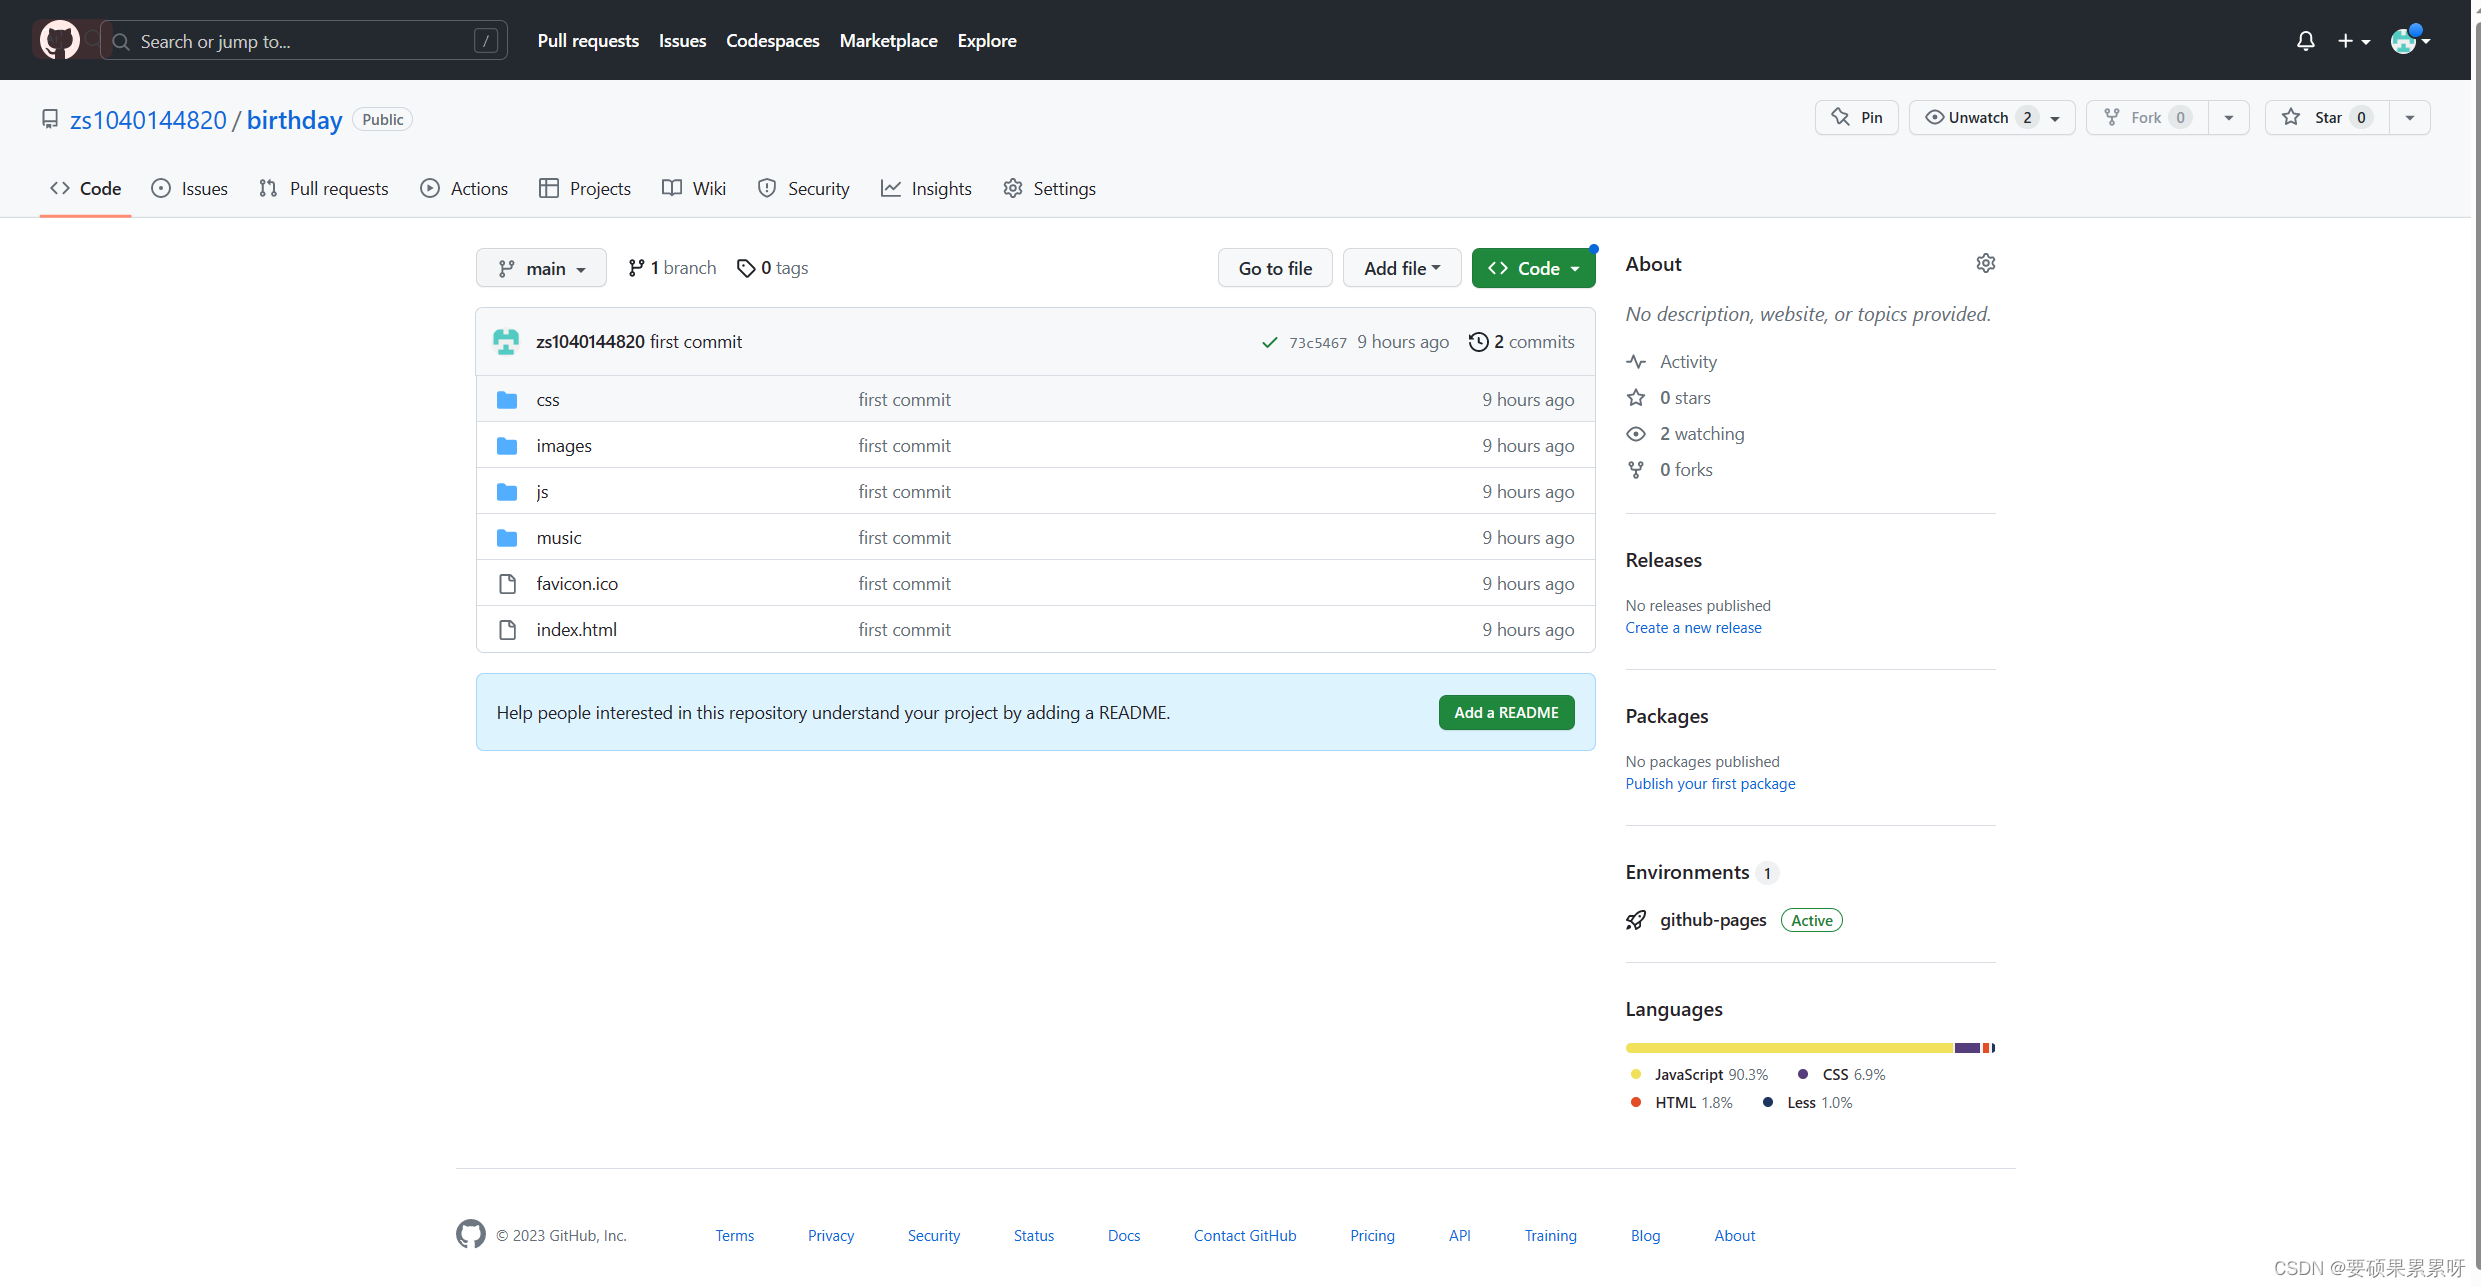
Task: Click the commit author avatar
Action: point(506,342)
